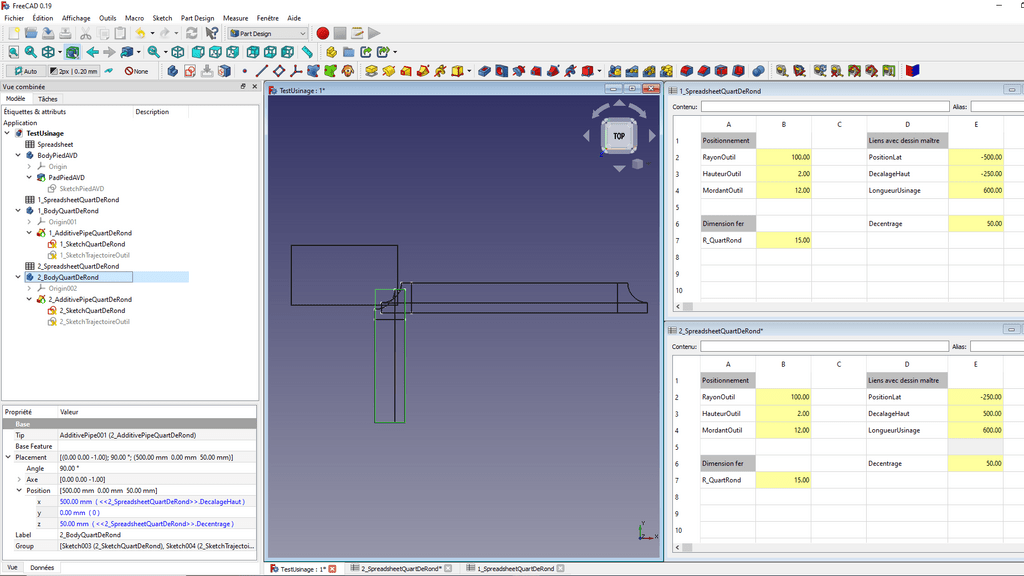Screen dimensions: 1024x576
Task: Click Contenu field in 2_SpreadsheetQuartDeRond window
Action: 825,346
